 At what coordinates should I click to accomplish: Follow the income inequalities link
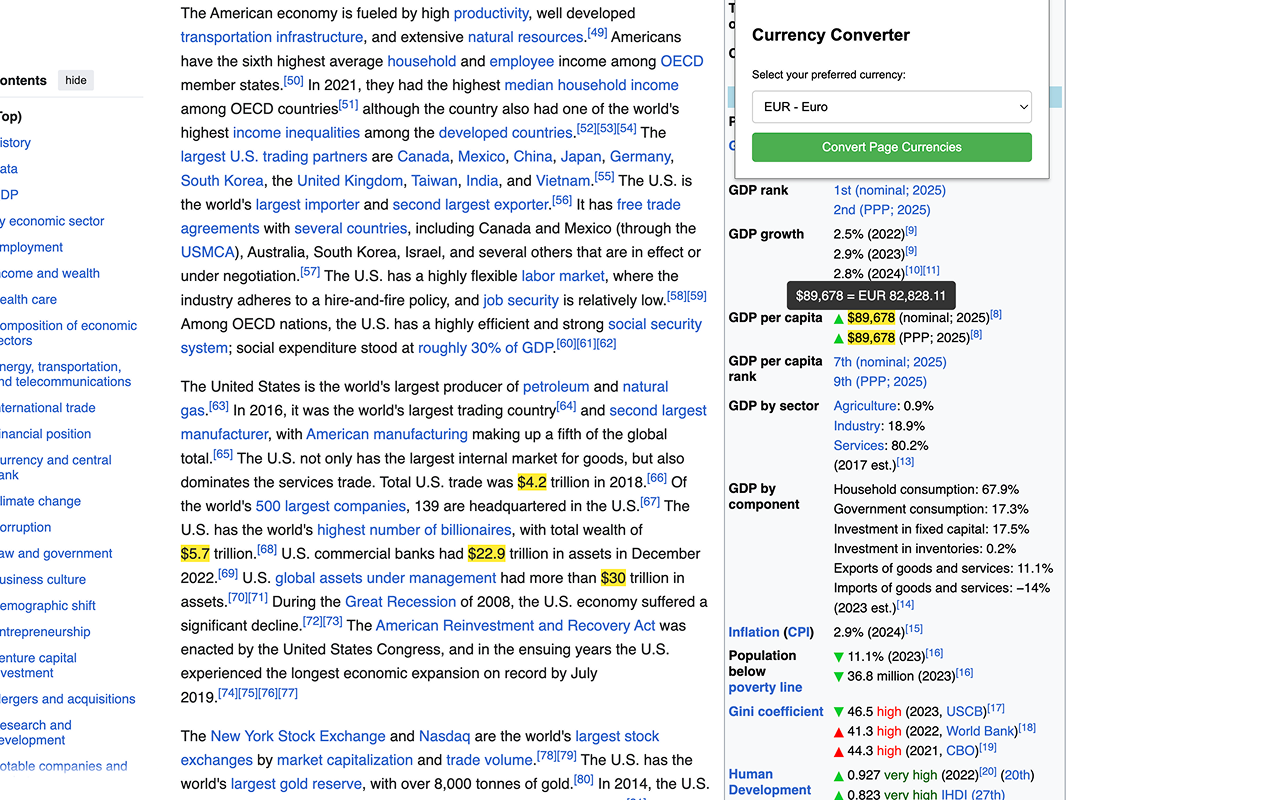pyautogui.click(x=296, y=132)
